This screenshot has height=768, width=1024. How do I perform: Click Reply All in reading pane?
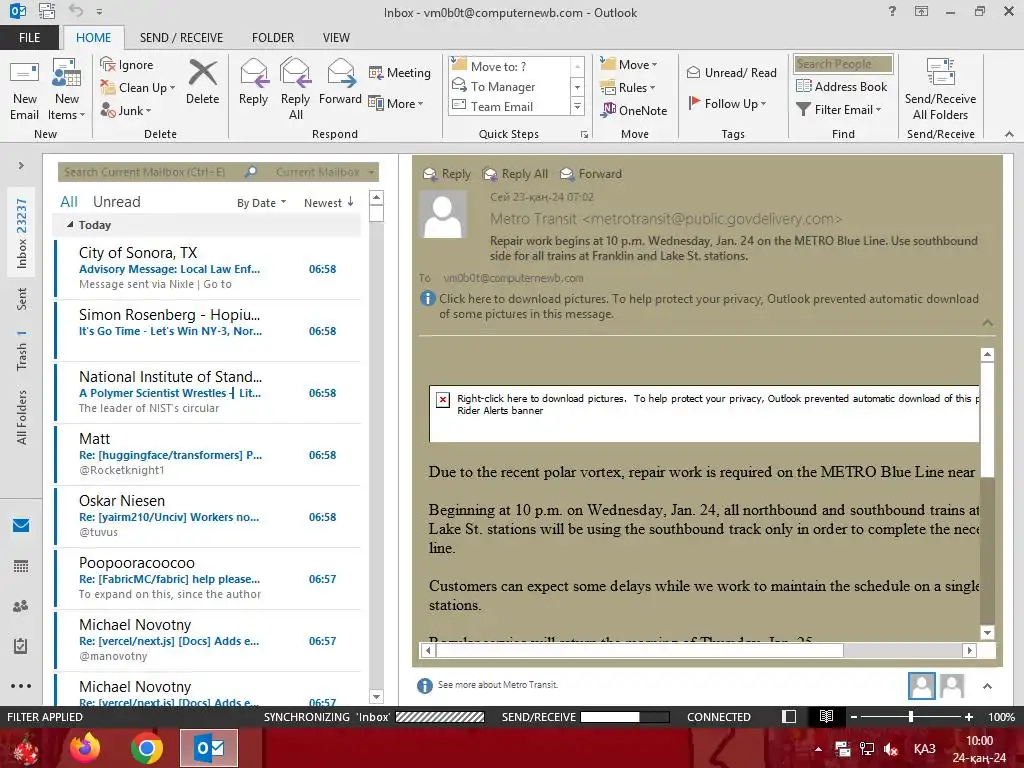click(515, 174)
